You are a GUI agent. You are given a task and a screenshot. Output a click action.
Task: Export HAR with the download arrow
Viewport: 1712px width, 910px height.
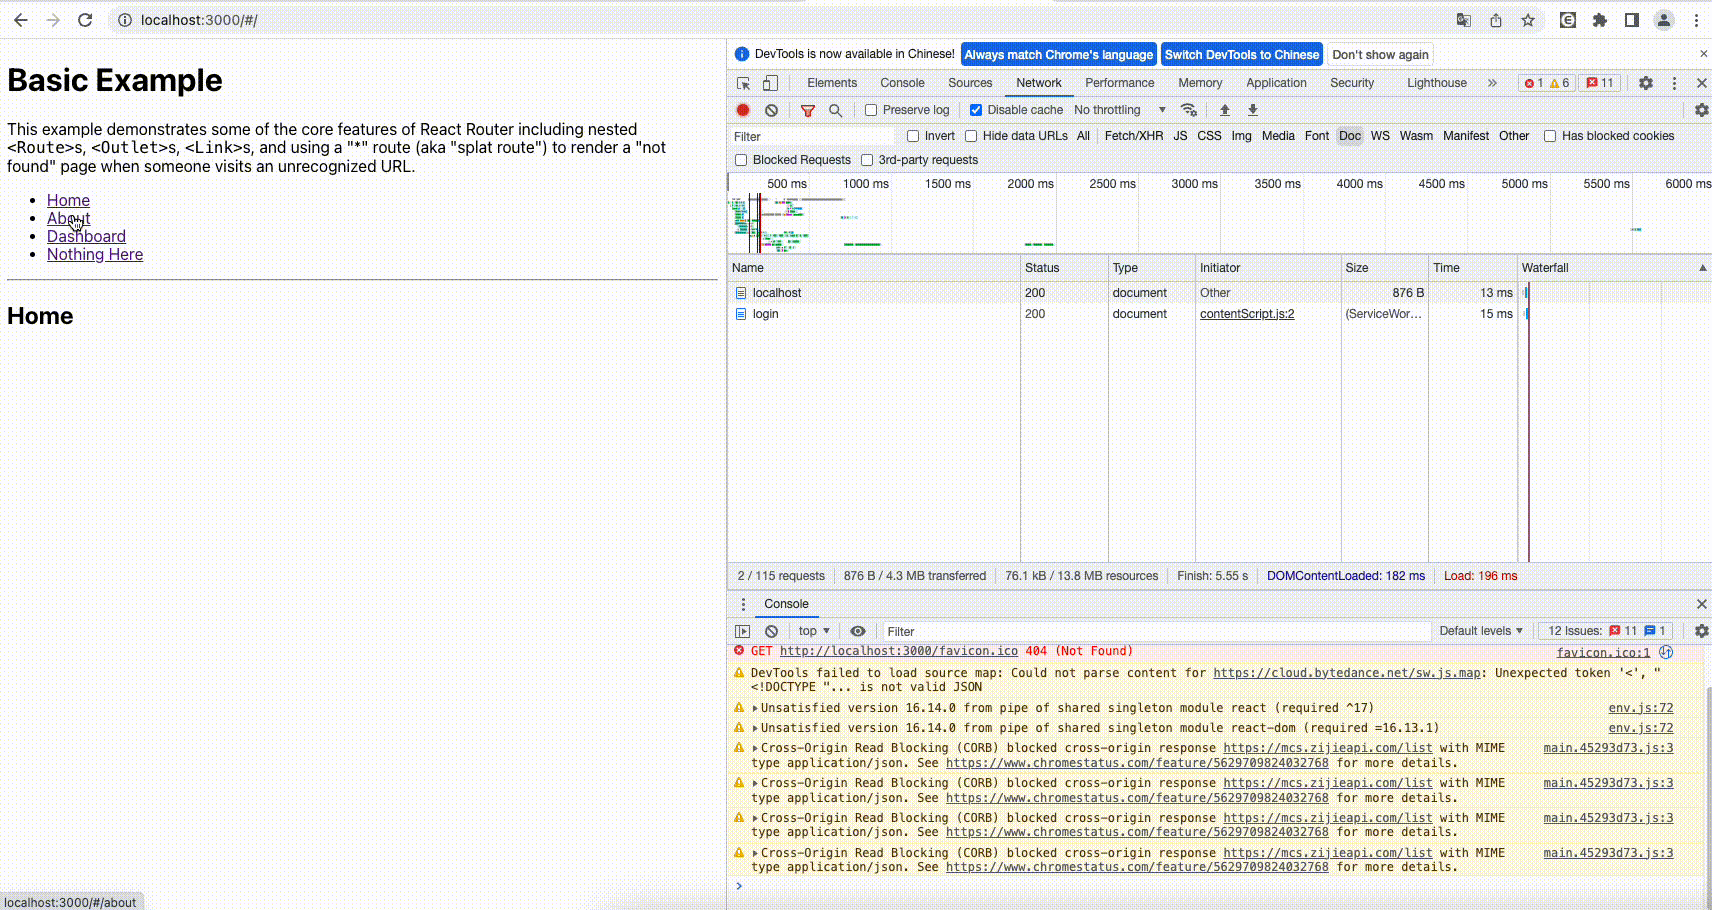pyautogui.click(x=1252, y=110)
